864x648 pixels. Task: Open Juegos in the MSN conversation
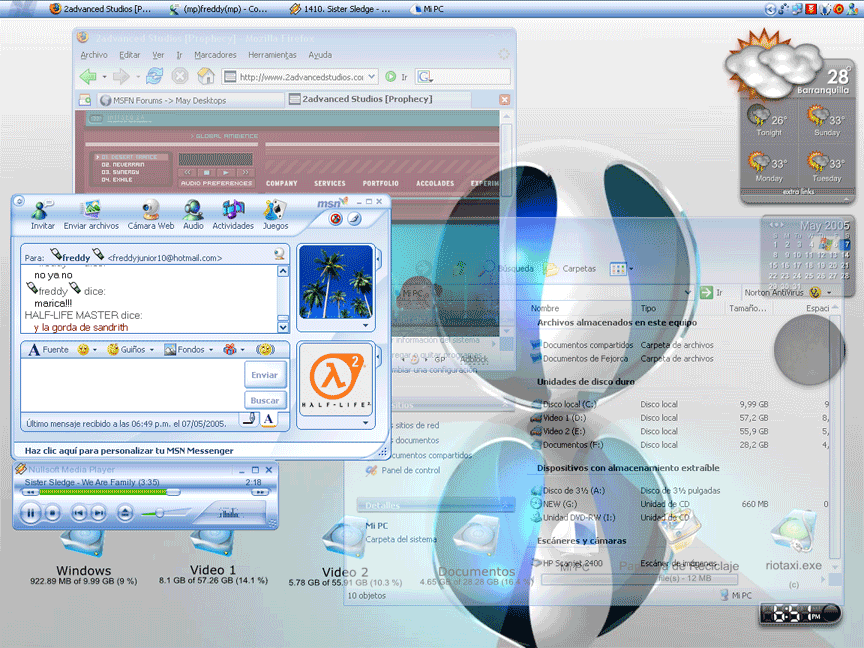(x=275, y=215)
